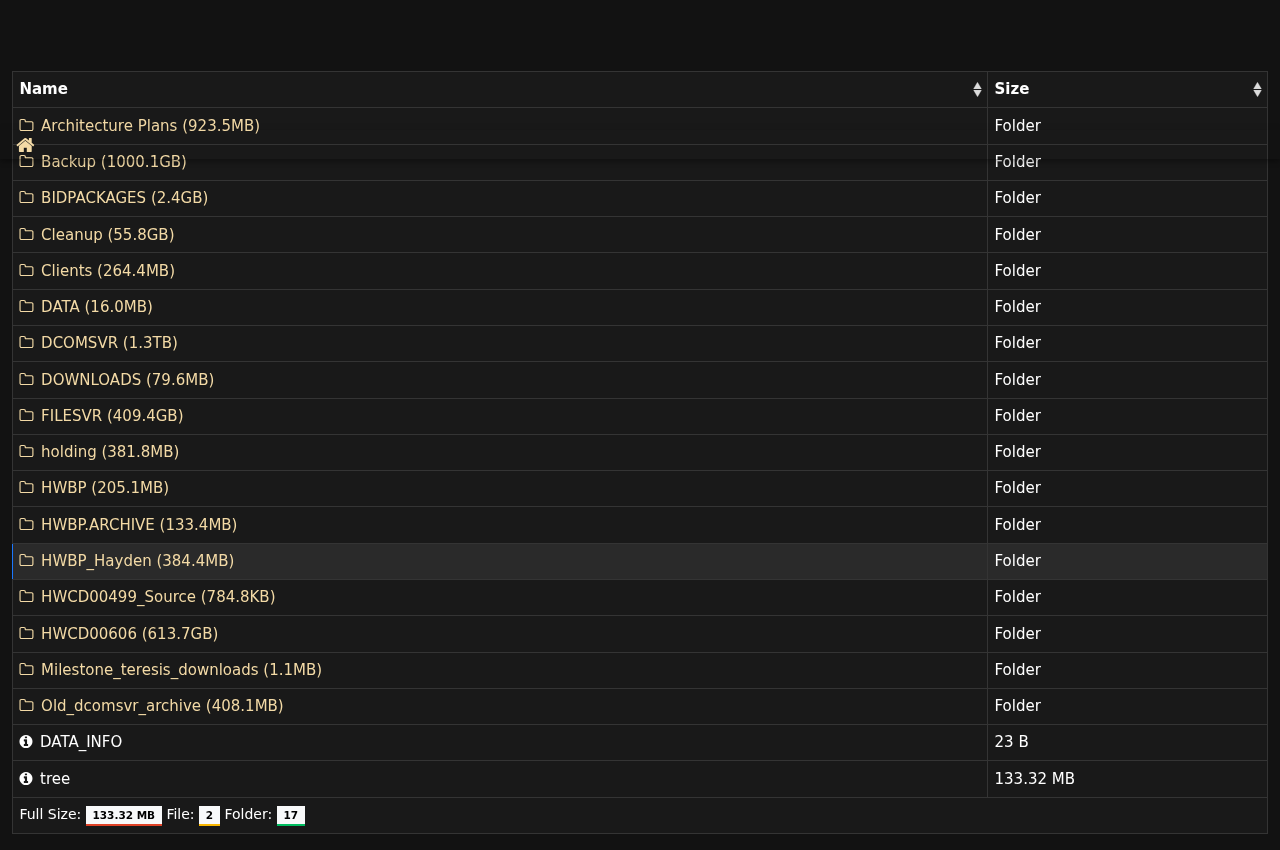Click the folder icon beside HWCD00606
The width and height of the screenshot is (1280, 850).
tap(26, 634)
